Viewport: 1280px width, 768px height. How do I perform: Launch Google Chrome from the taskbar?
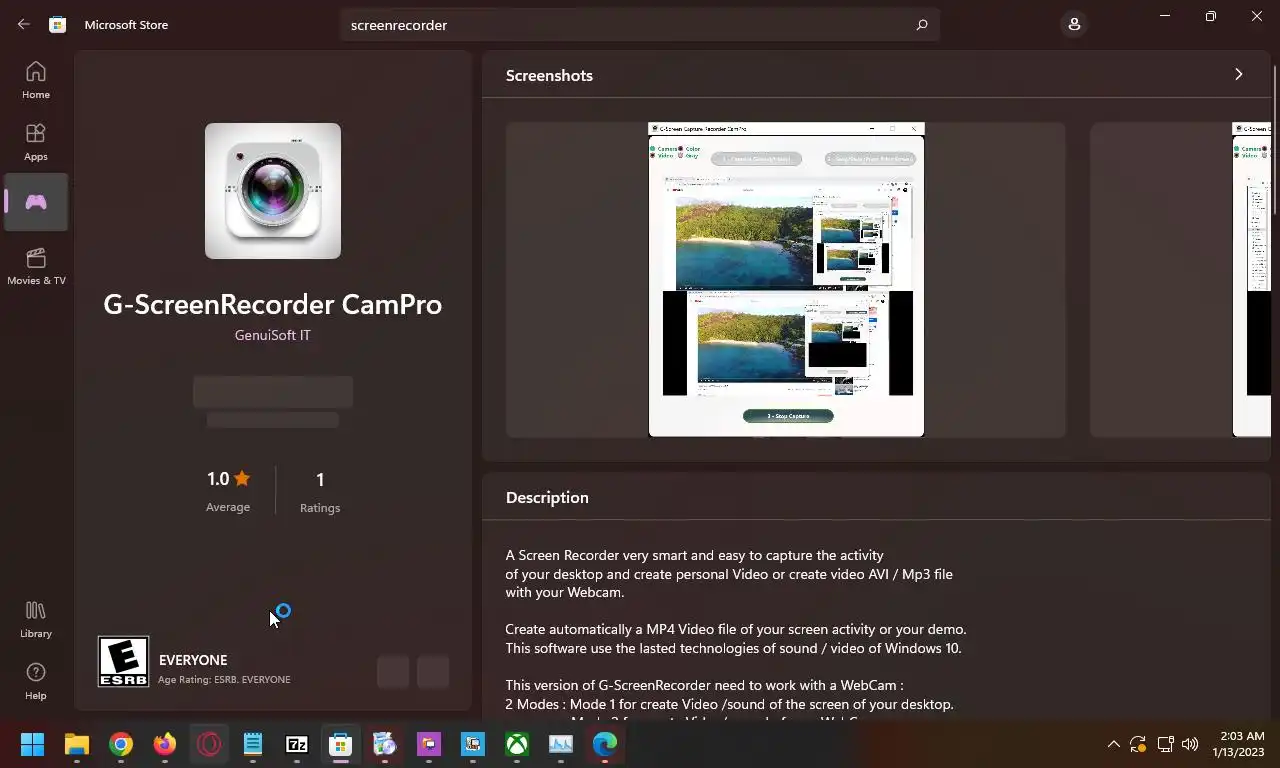(x=121, y=744)
